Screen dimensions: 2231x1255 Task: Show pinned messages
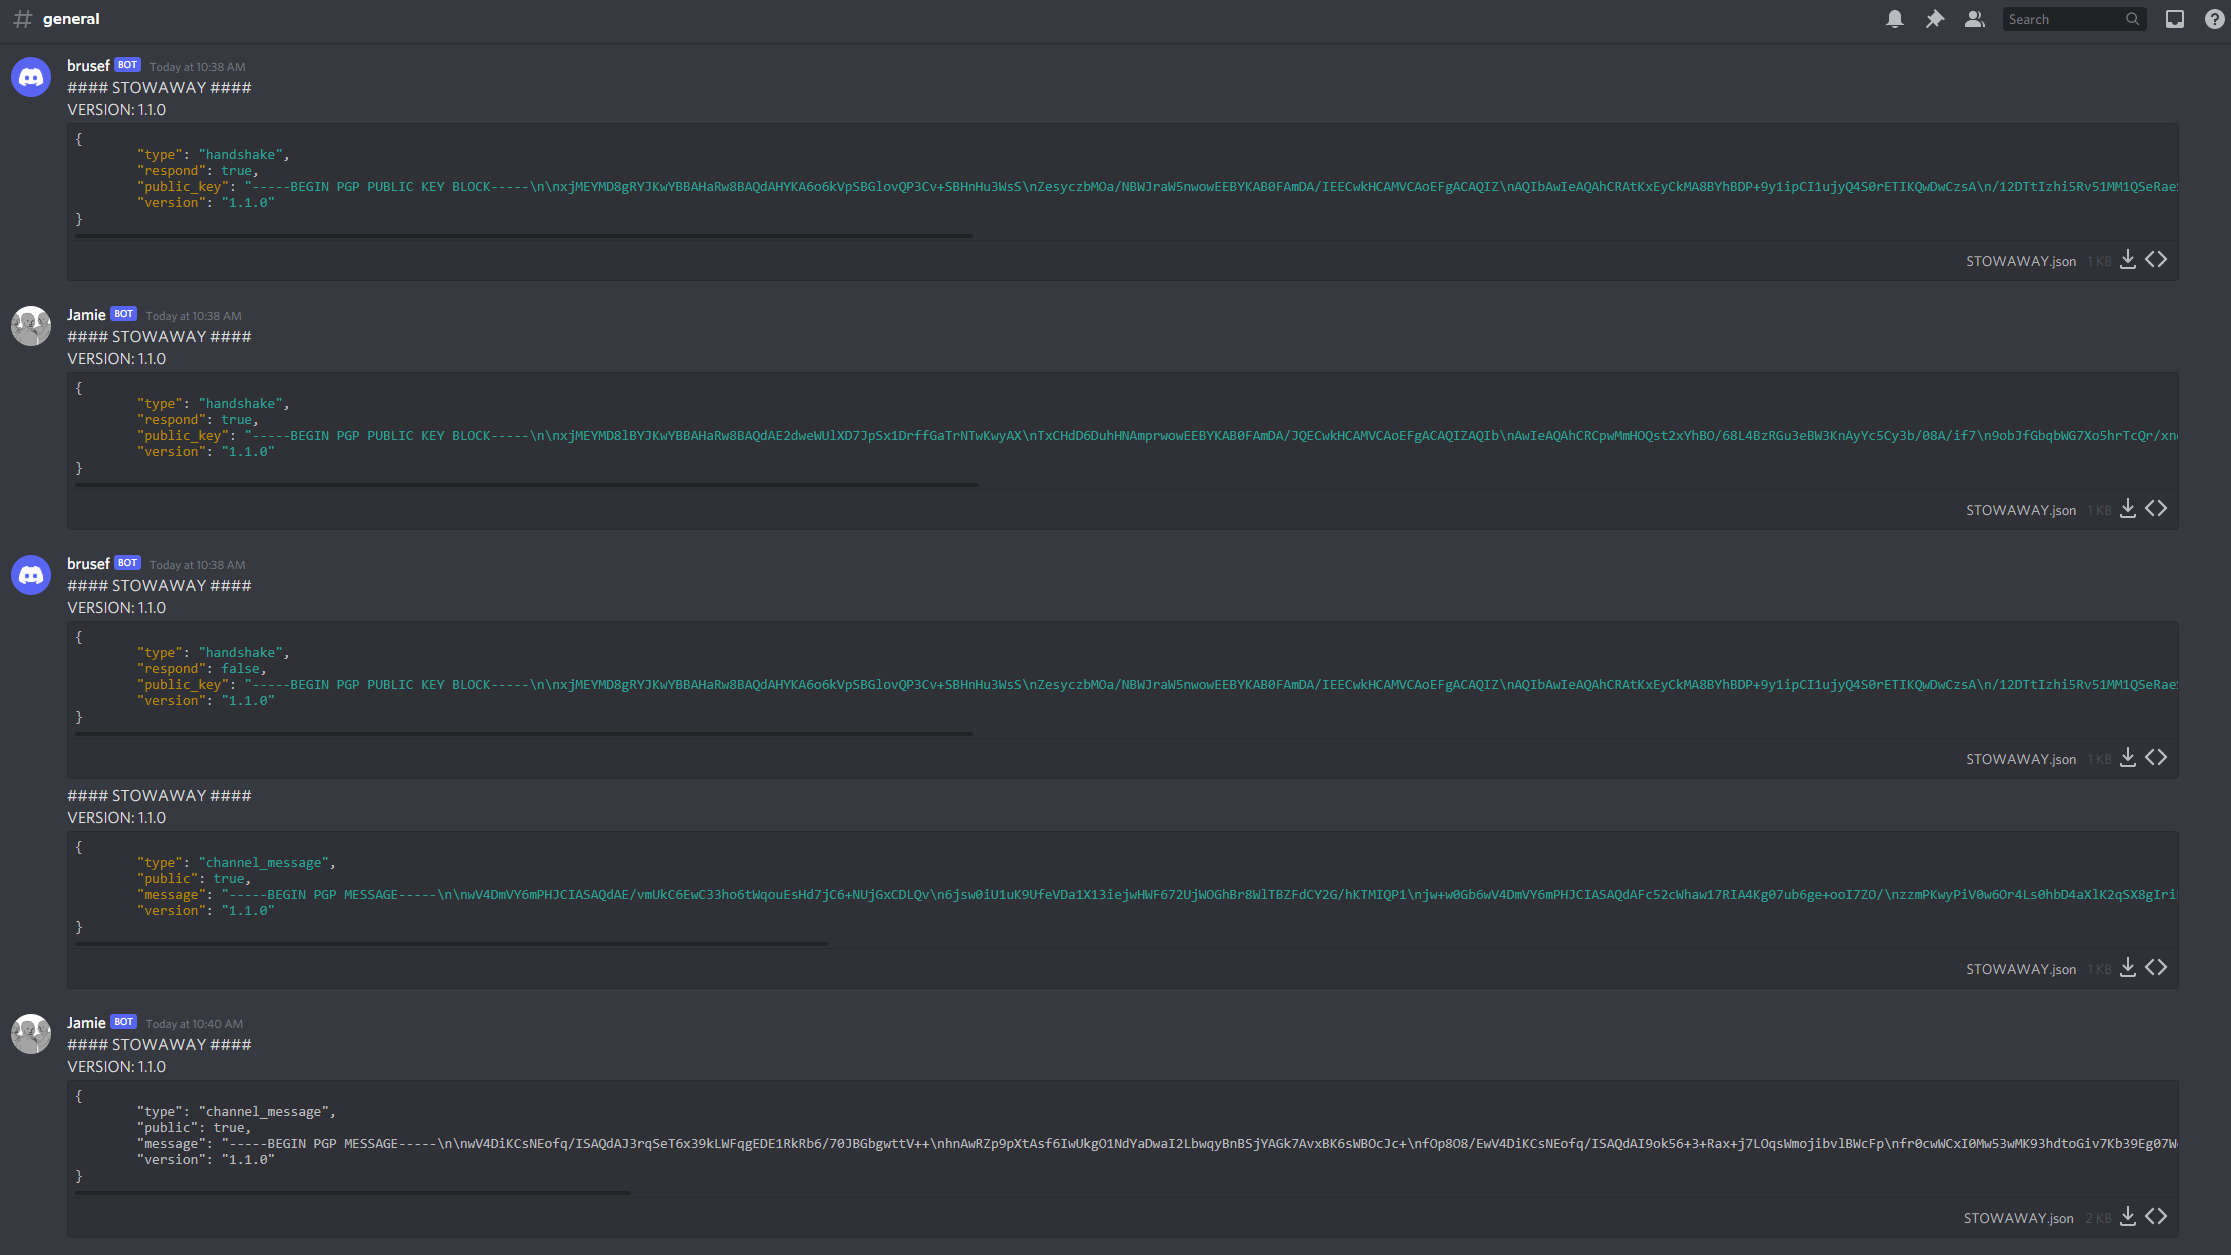tap(1934, 19)
